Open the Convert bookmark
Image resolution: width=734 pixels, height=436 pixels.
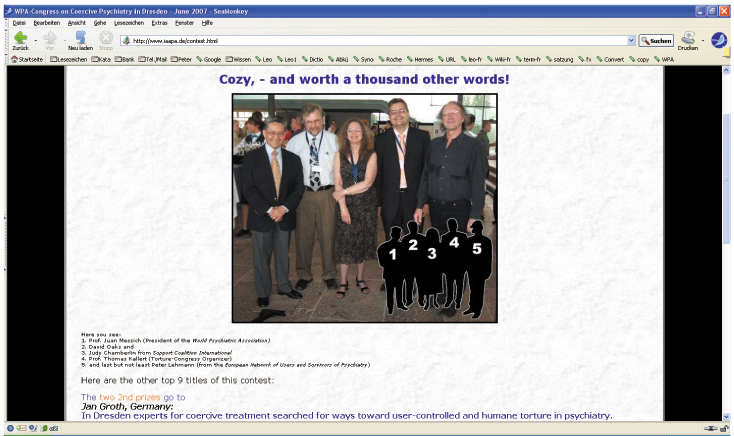click(610, 59)
